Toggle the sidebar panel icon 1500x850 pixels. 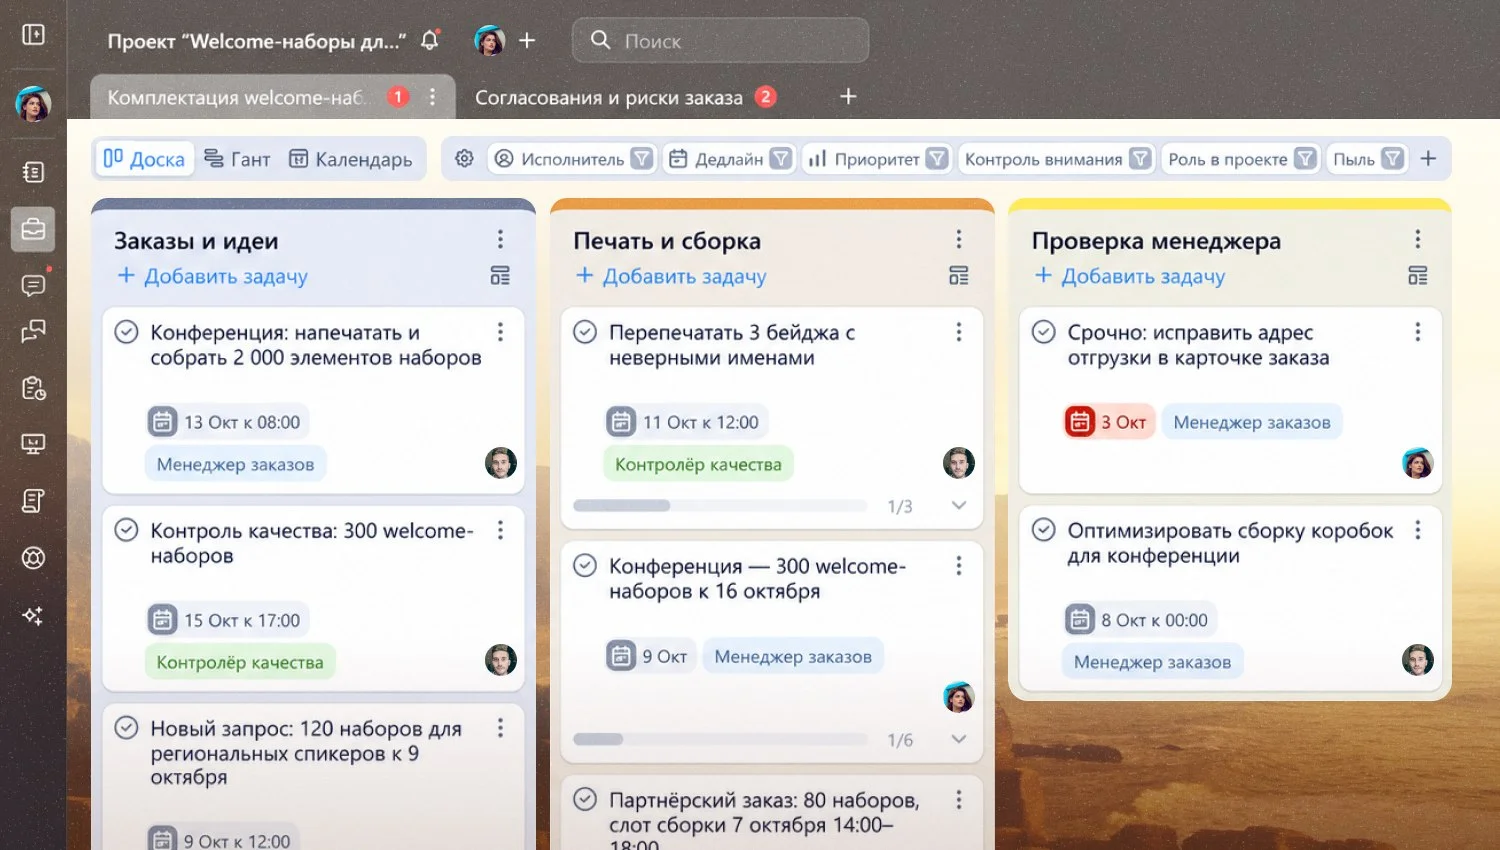(x=33, y=35)
